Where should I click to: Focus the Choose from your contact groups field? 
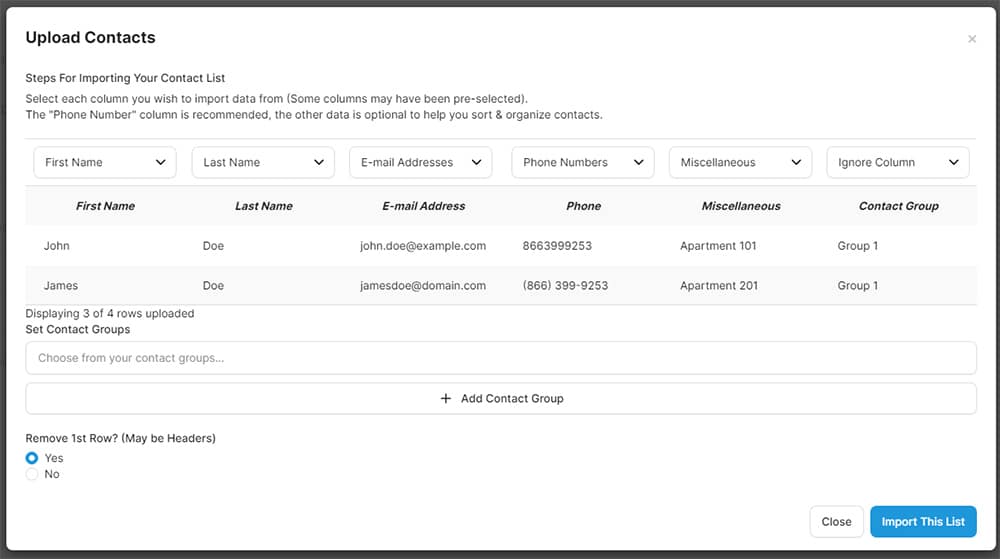click(x=500, y=357)
